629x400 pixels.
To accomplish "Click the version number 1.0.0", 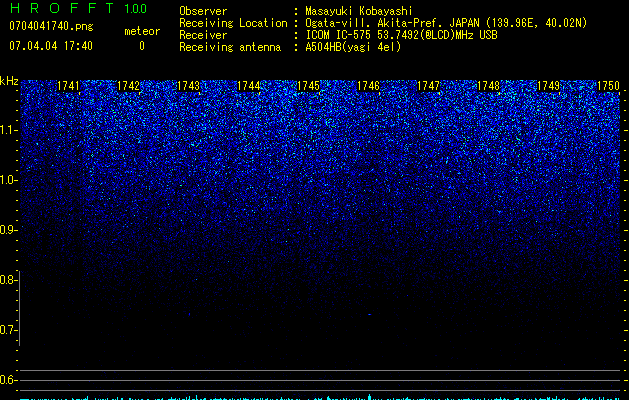I will (x=136, y=9).
